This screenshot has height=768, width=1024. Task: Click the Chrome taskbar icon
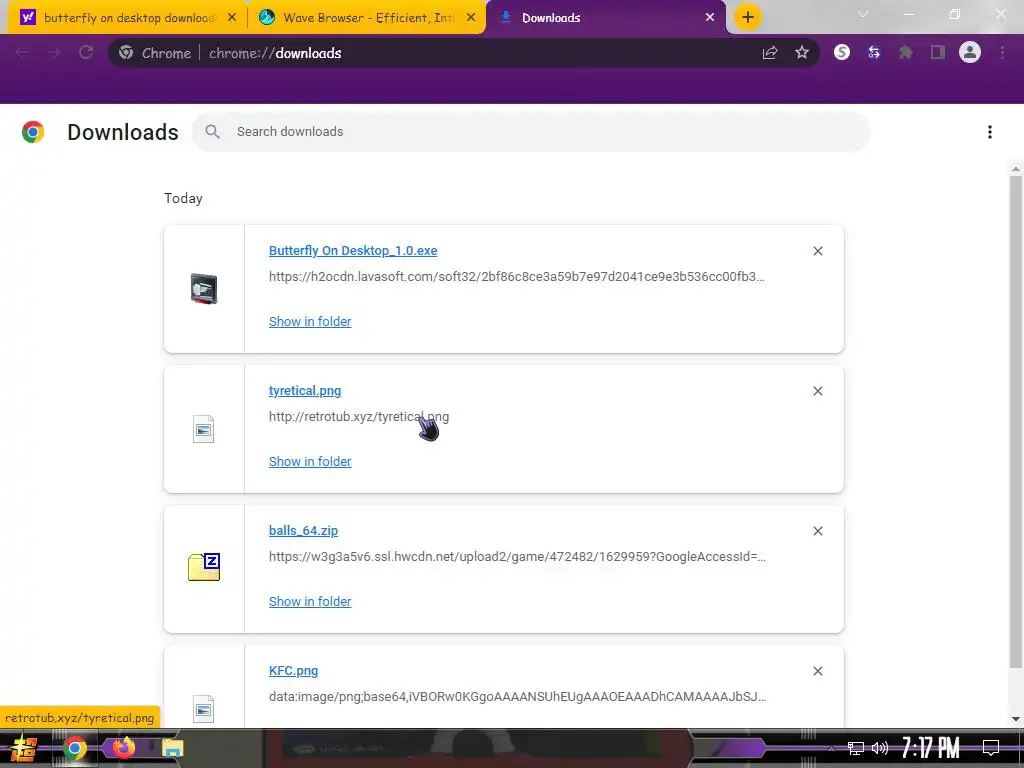coord(74,748)
